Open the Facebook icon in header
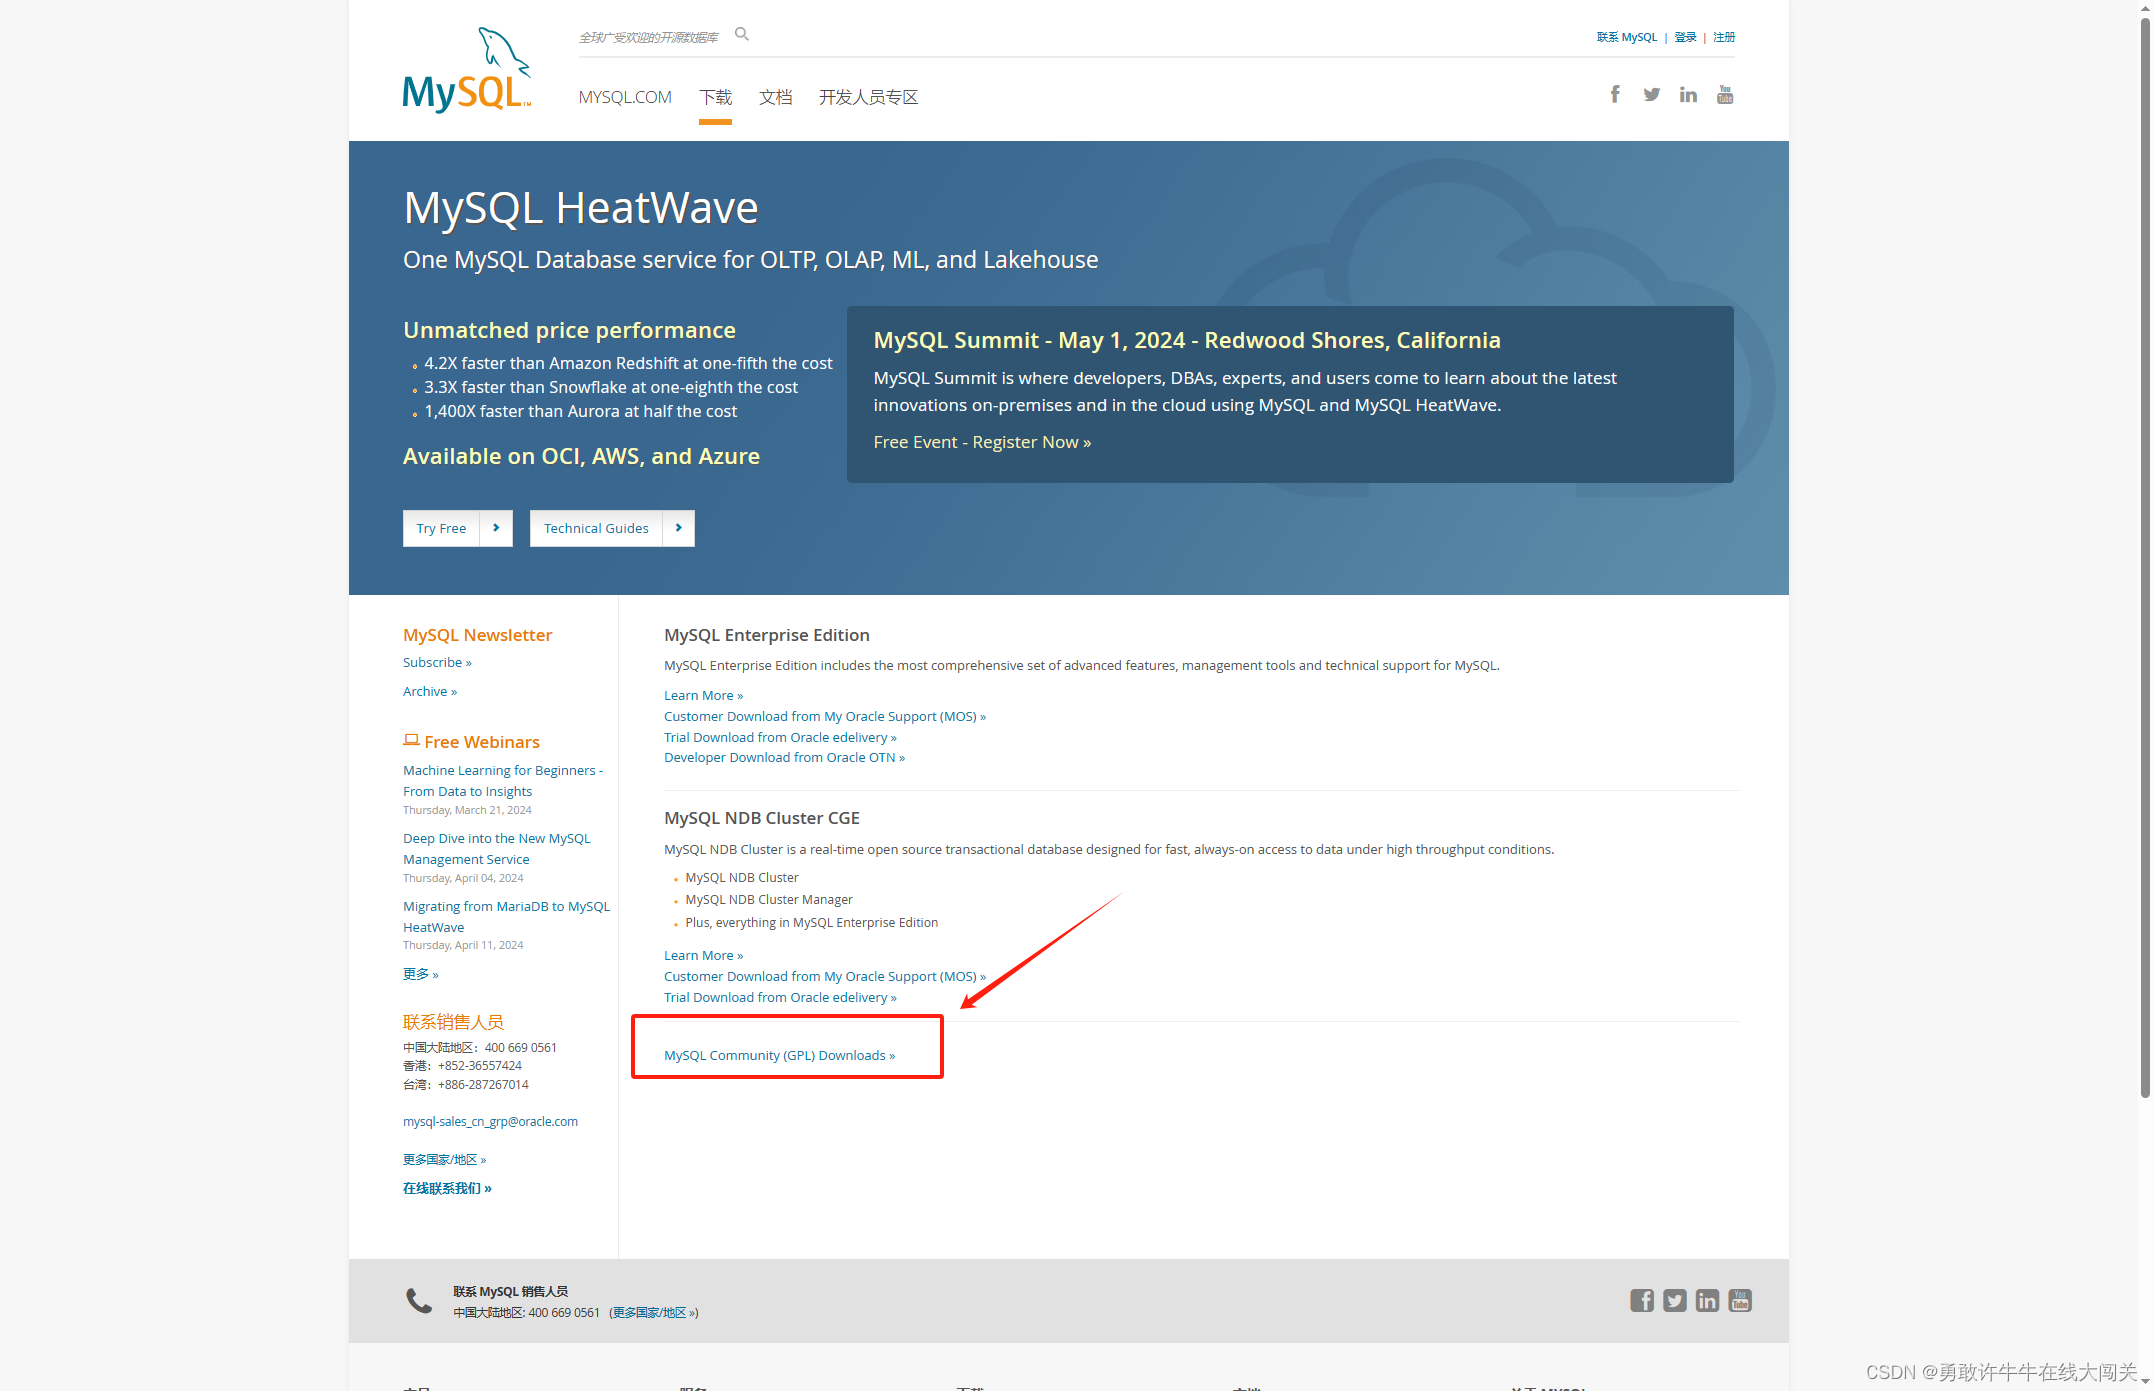The height and width of the screenshot is (1391, 2153). coord(1615,94)
